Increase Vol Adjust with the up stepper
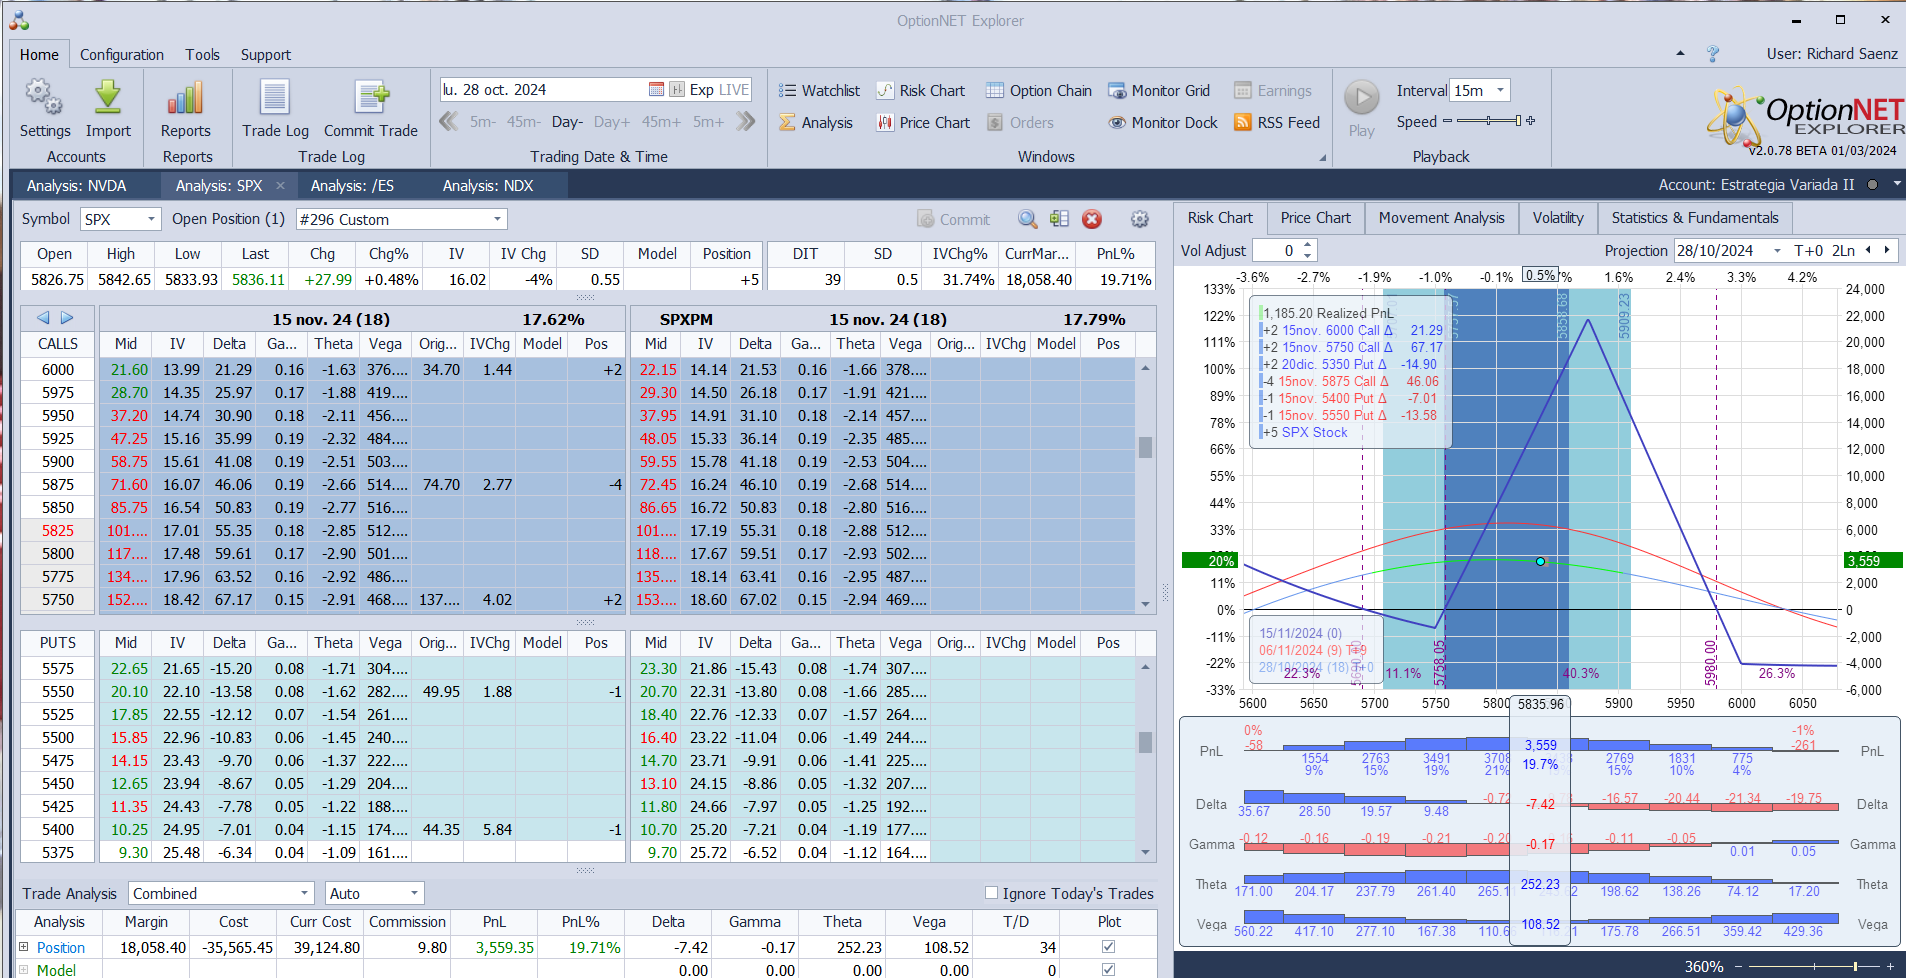Viewport: 1906px width, 978px height. point(1308,245)
